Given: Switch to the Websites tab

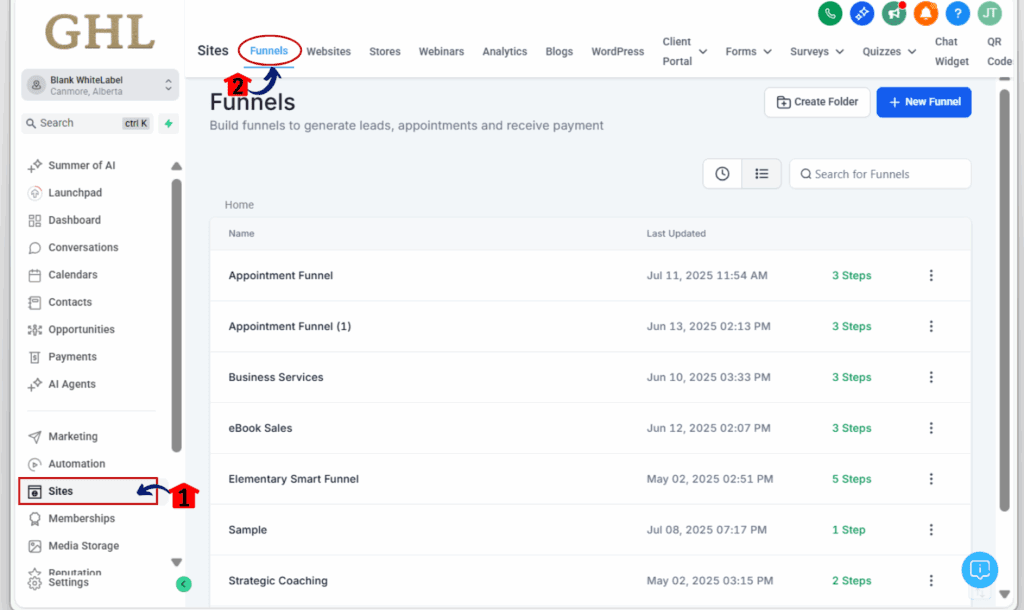Looking at the screenshot, I should 328,51.
